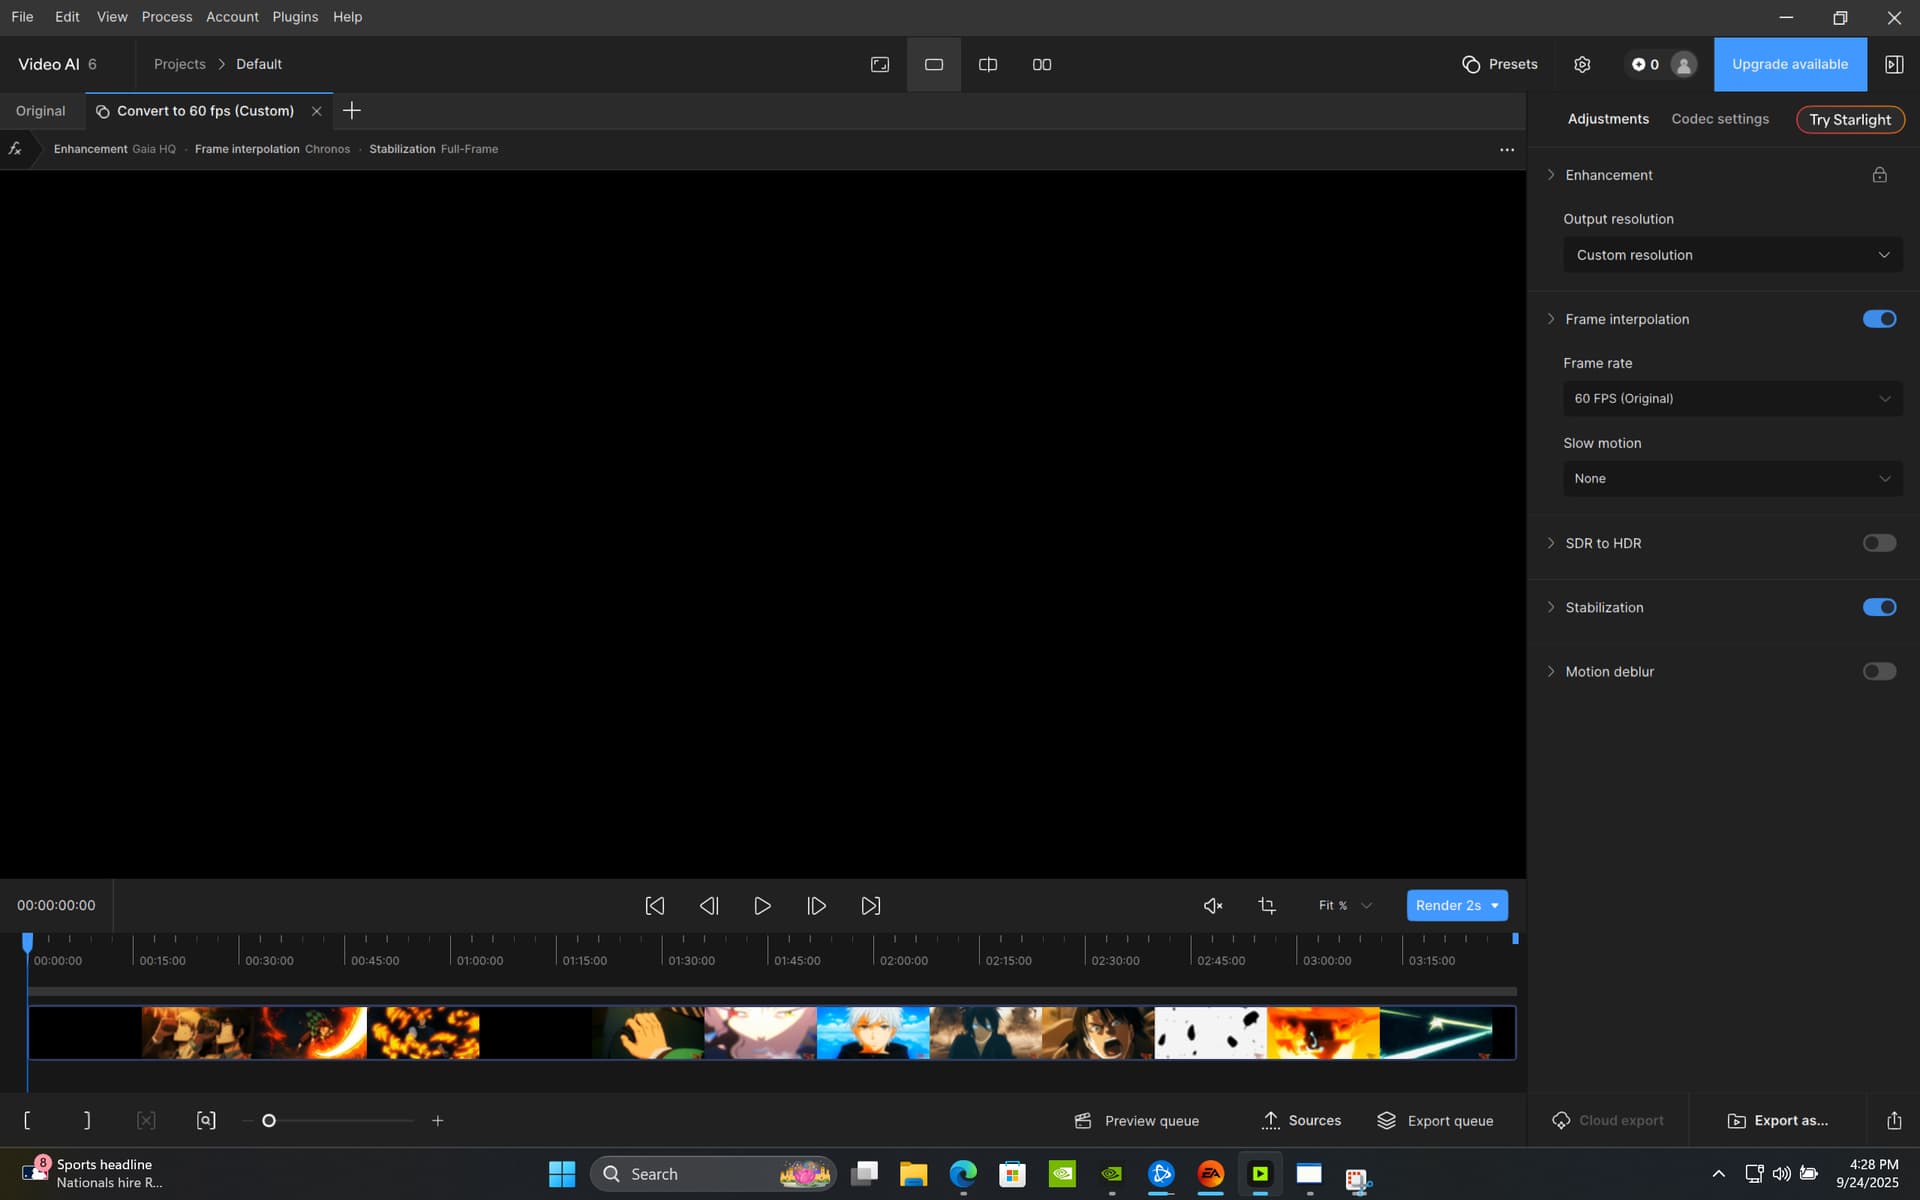Select the side-by-side comparison view icon
The width and height of the screenshot is (1920, 1200).
tap(1041, 64)
